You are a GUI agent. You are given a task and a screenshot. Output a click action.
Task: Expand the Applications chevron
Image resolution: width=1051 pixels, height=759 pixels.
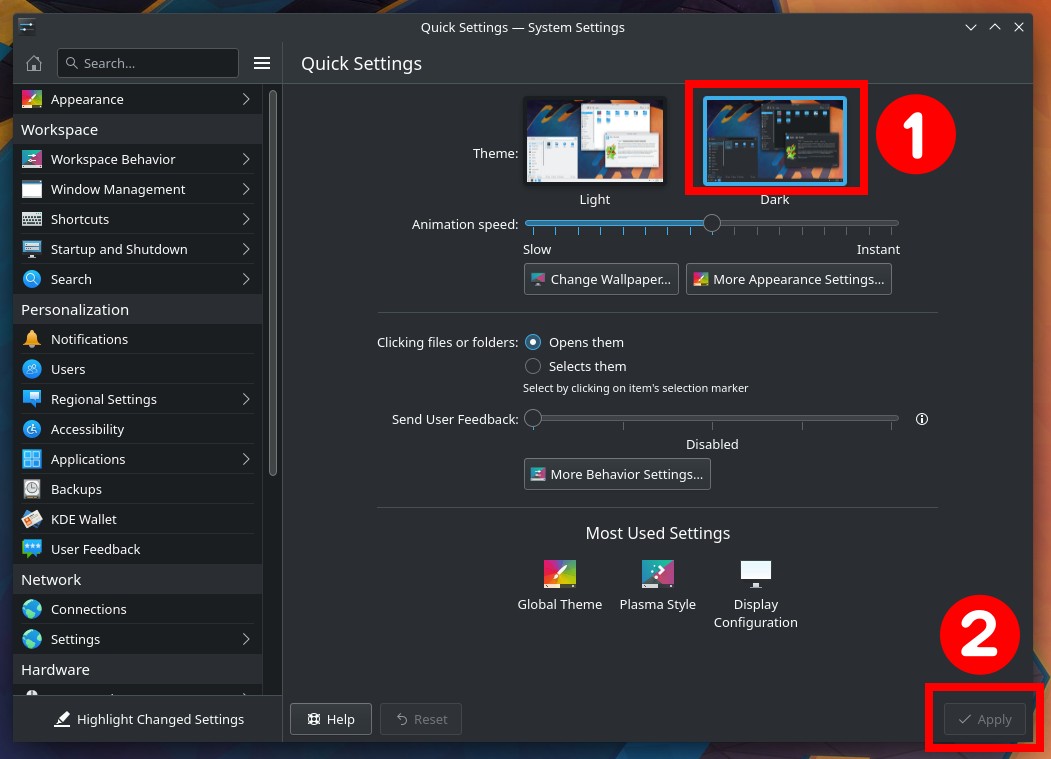(x=246, y=459)
